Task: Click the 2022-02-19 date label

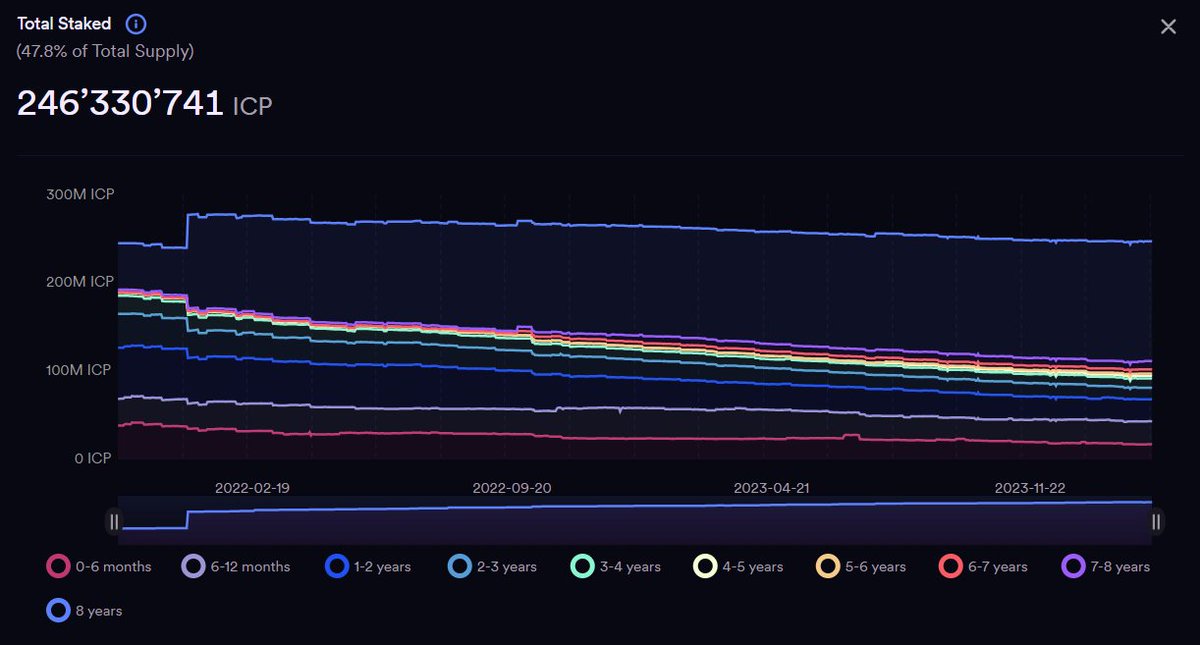Action: click(x=251, y=488)
